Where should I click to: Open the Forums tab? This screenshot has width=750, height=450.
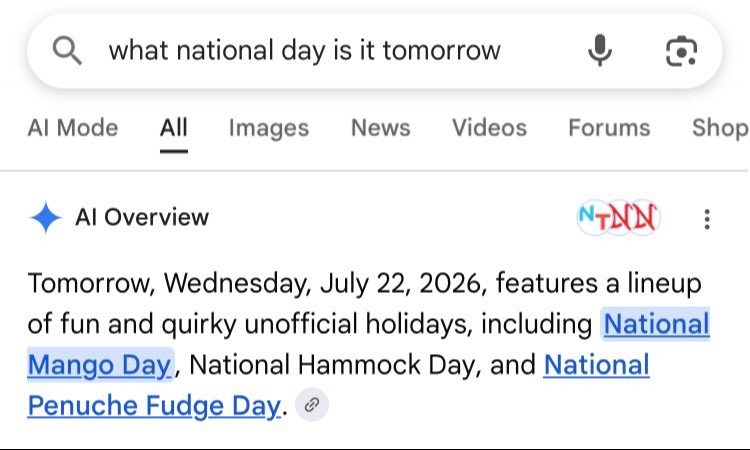[609, 128]
